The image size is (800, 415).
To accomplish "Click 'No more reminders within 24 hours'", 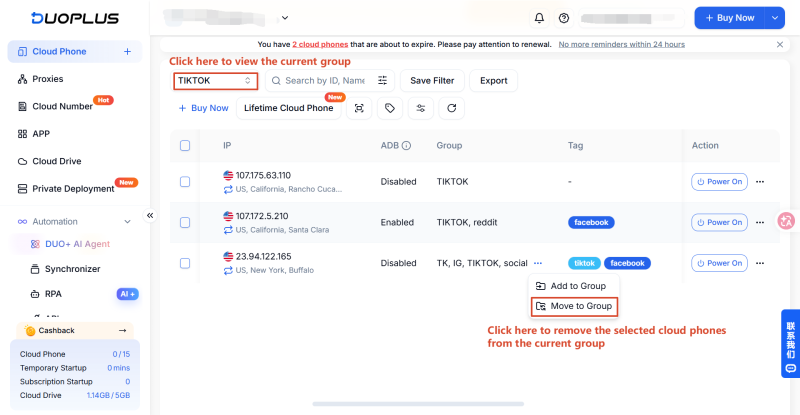I will pos(621,44).
